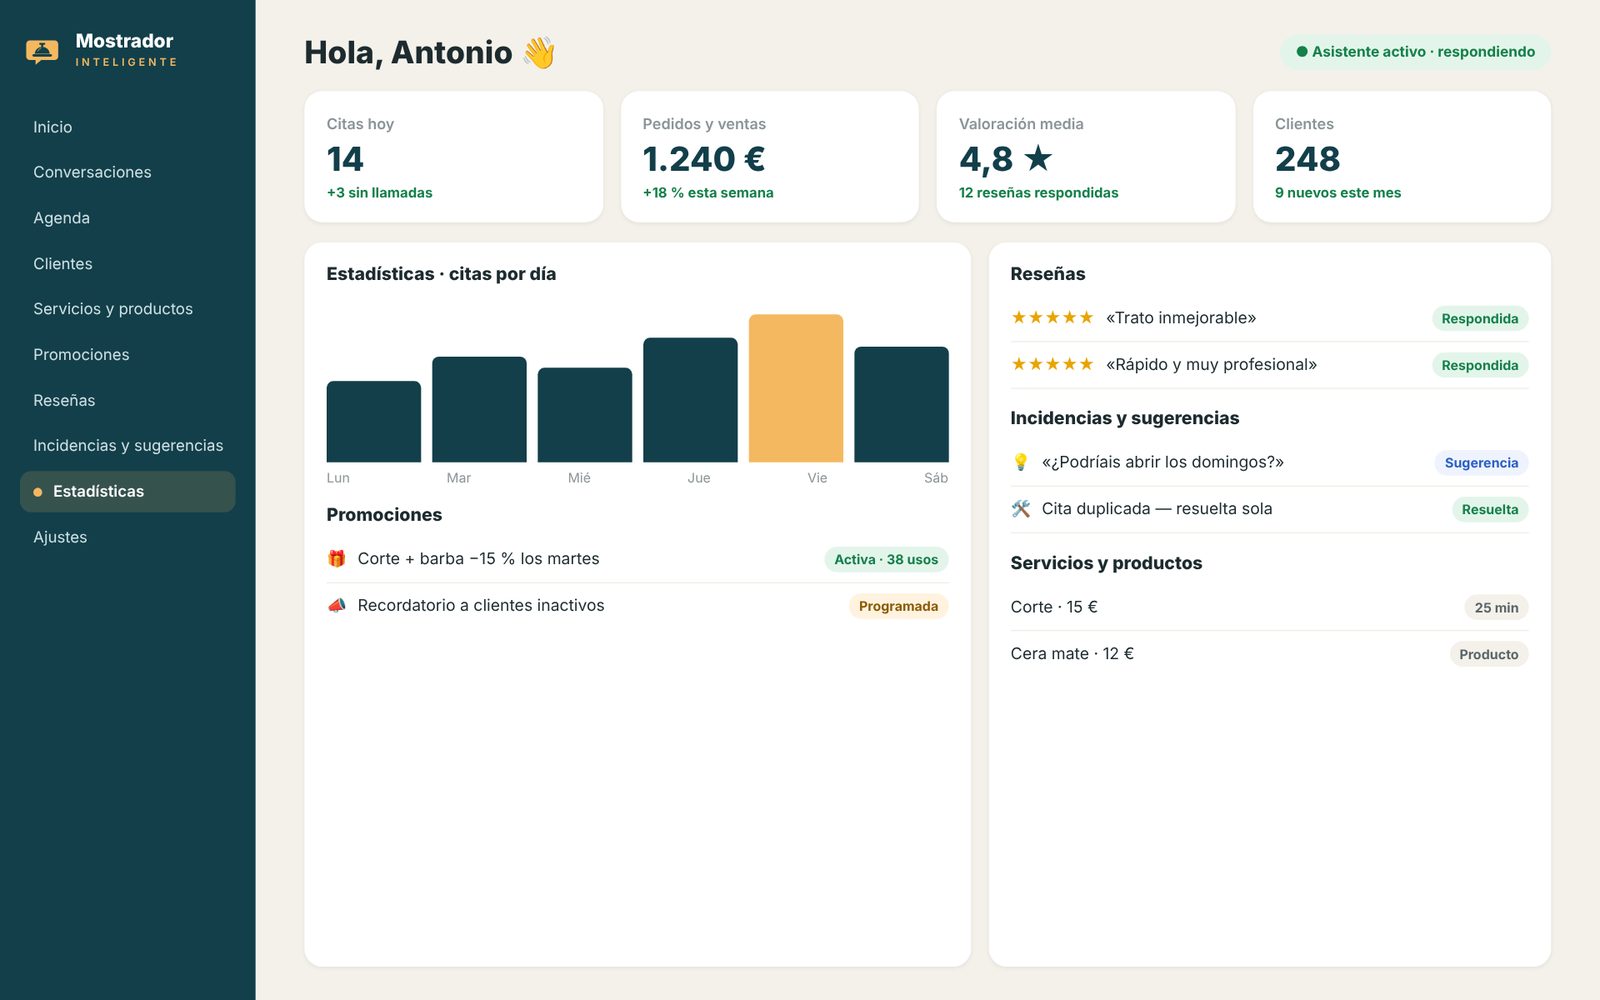This screenshot has height=1000, width=1600.
Task: Click the megaphone icon beside Recordatorio a clientes inactivos
Action: click(337, 605)
